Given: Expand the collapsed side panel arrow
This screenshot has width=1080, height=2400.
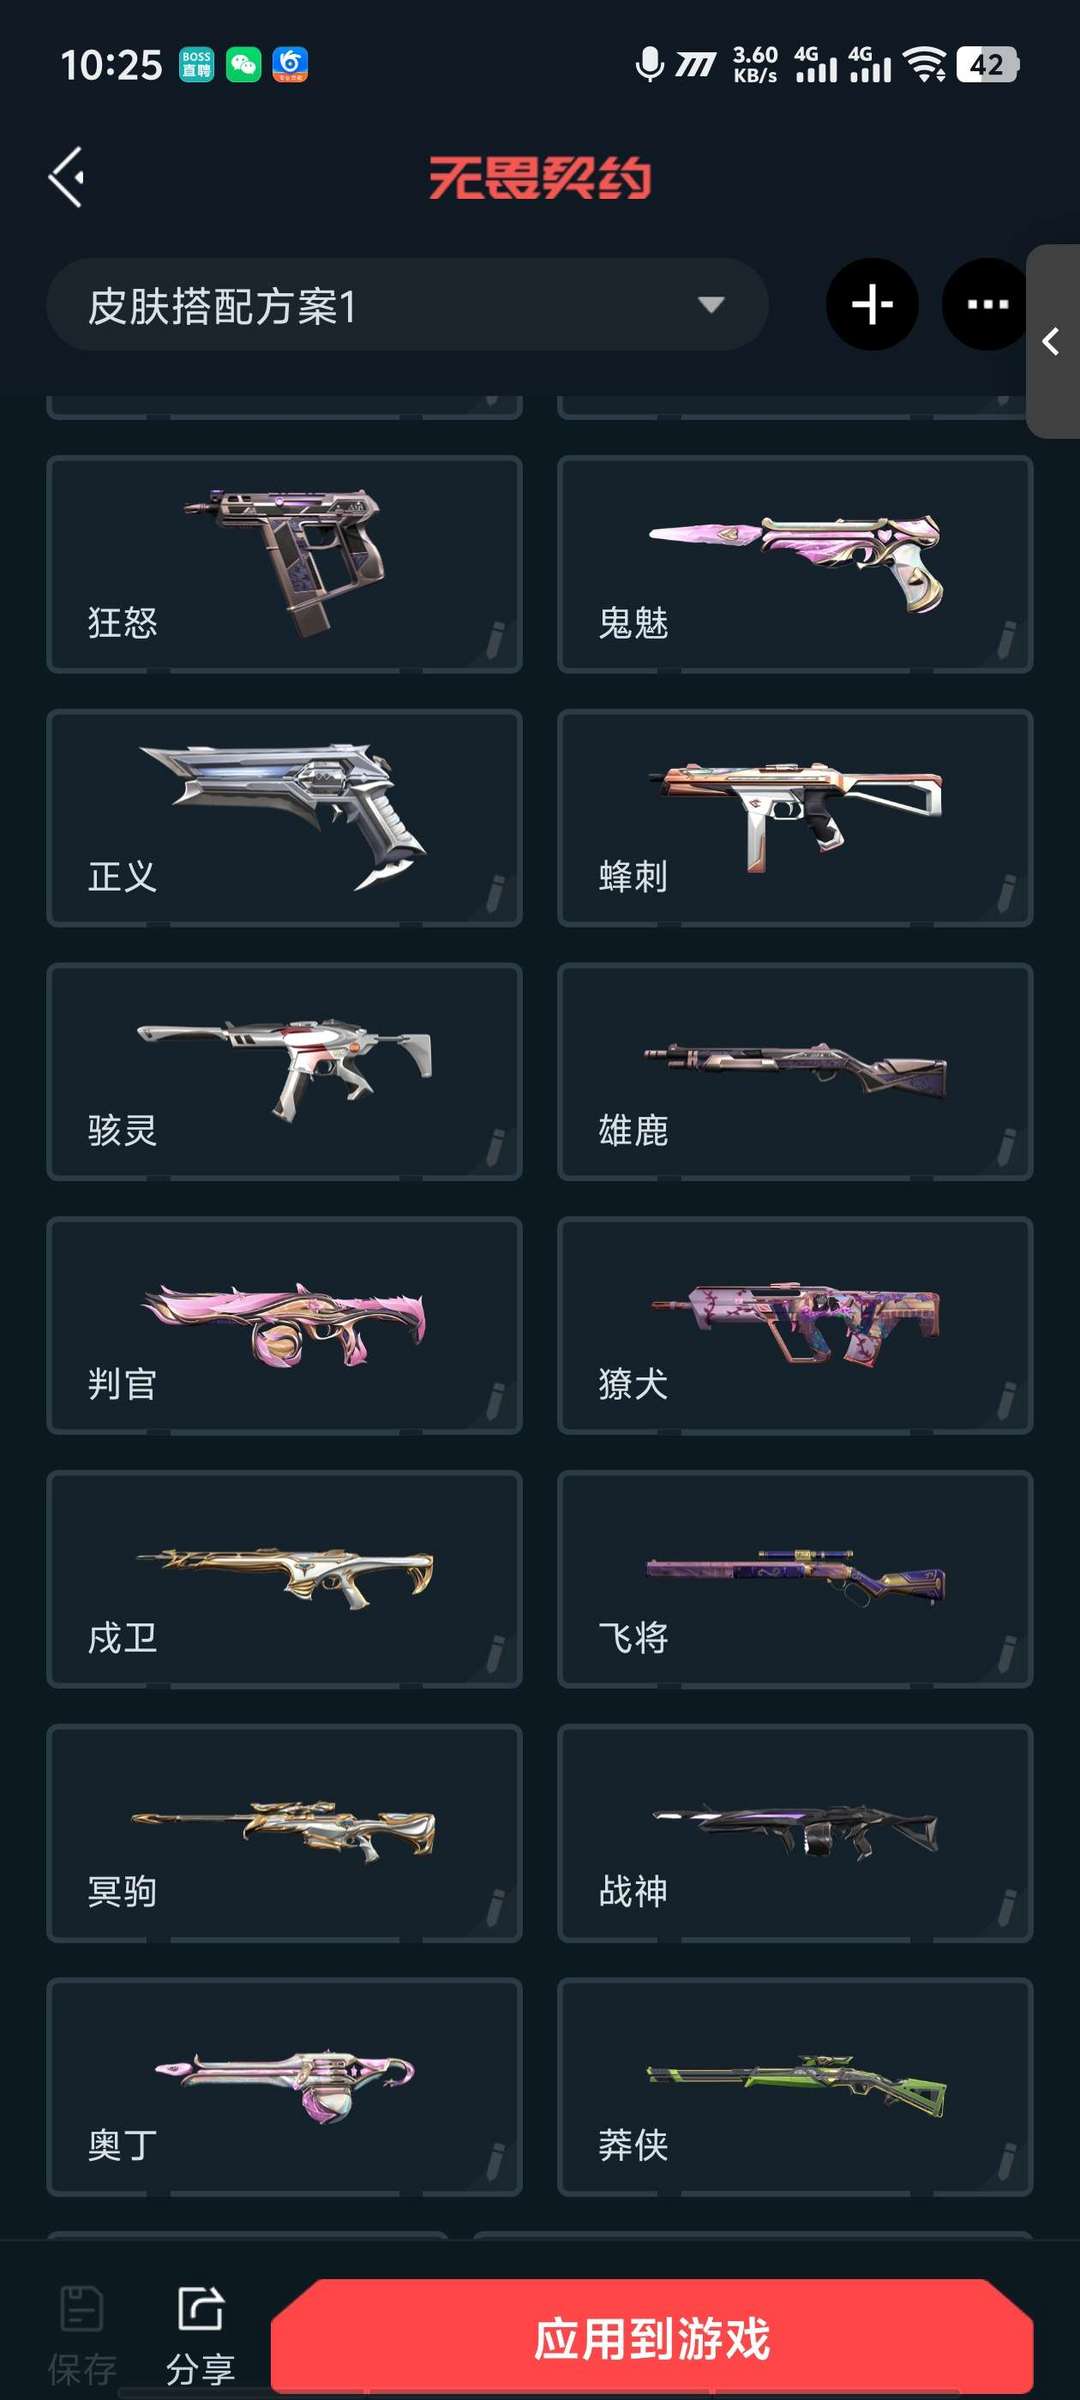Looking at the screenshot, I should point(1052,341).
